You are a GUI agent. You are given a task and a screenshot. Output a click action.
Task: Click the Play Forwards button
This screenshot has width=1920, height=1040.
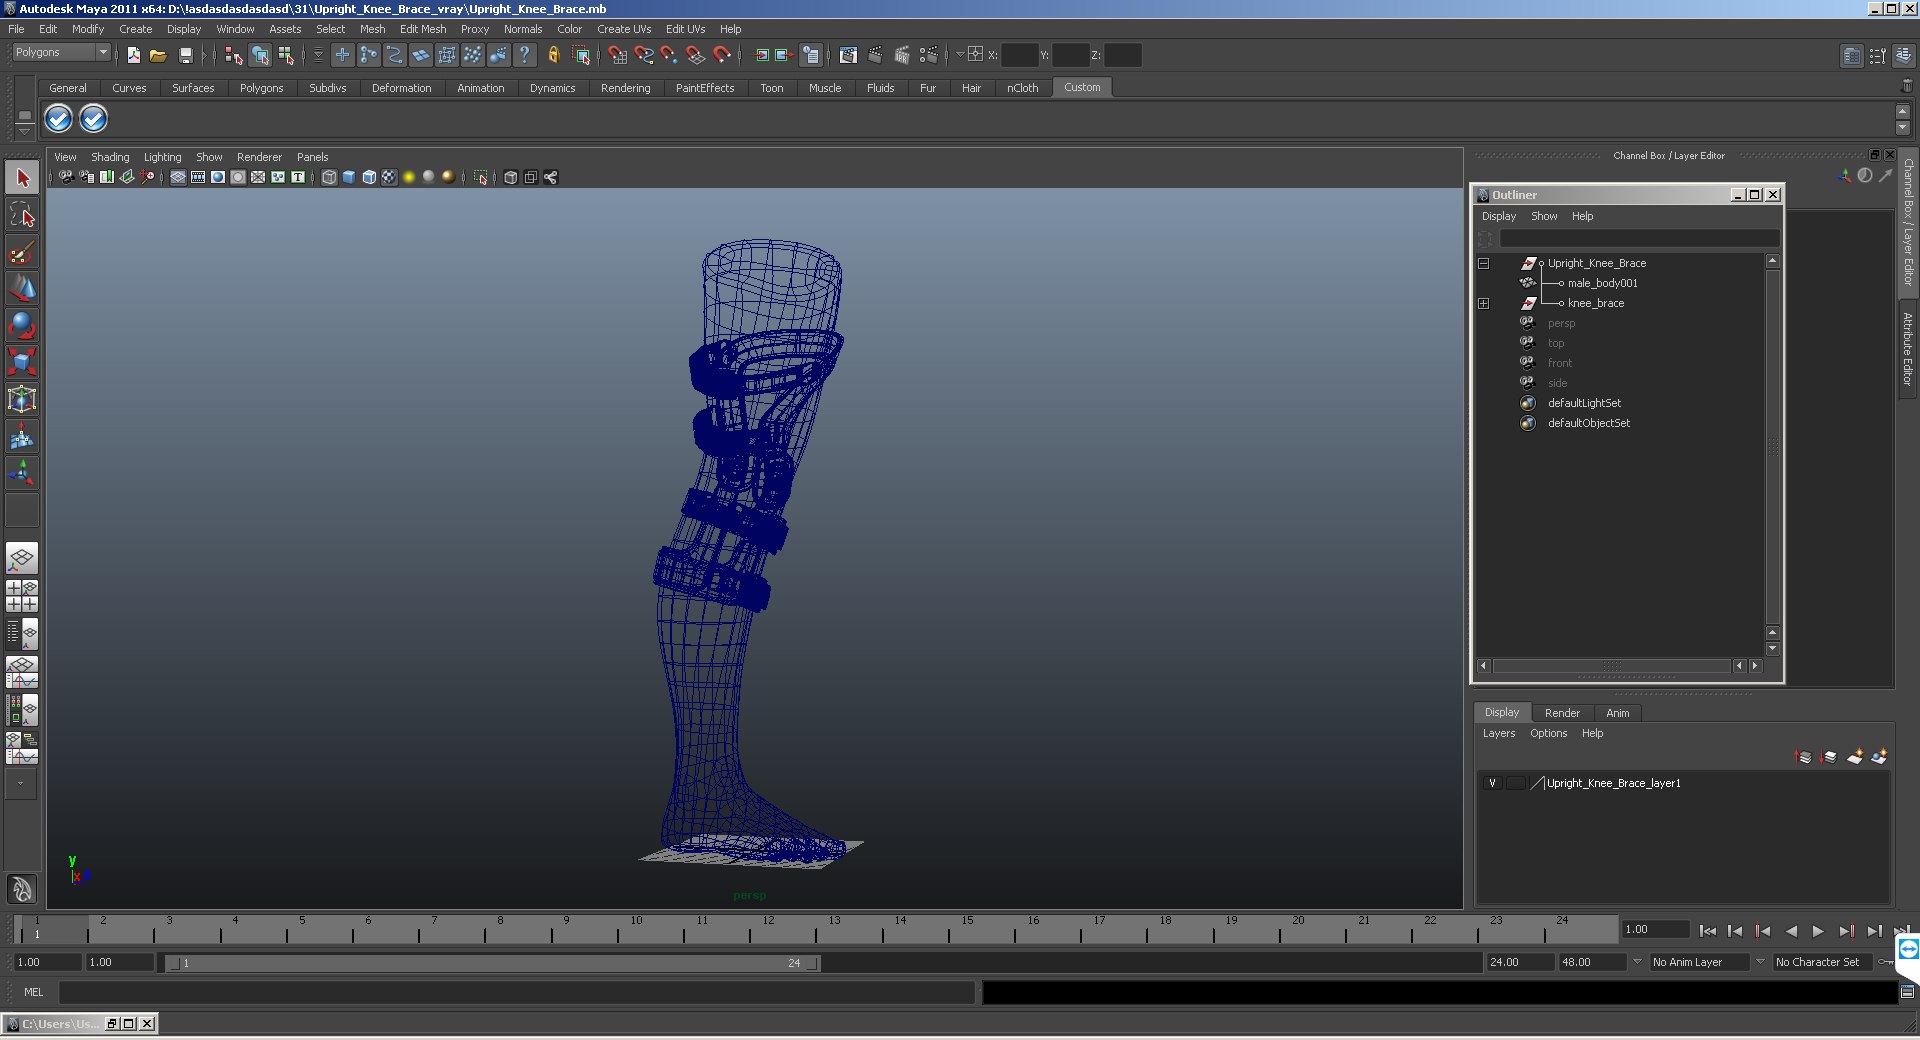pos(1818,930)
